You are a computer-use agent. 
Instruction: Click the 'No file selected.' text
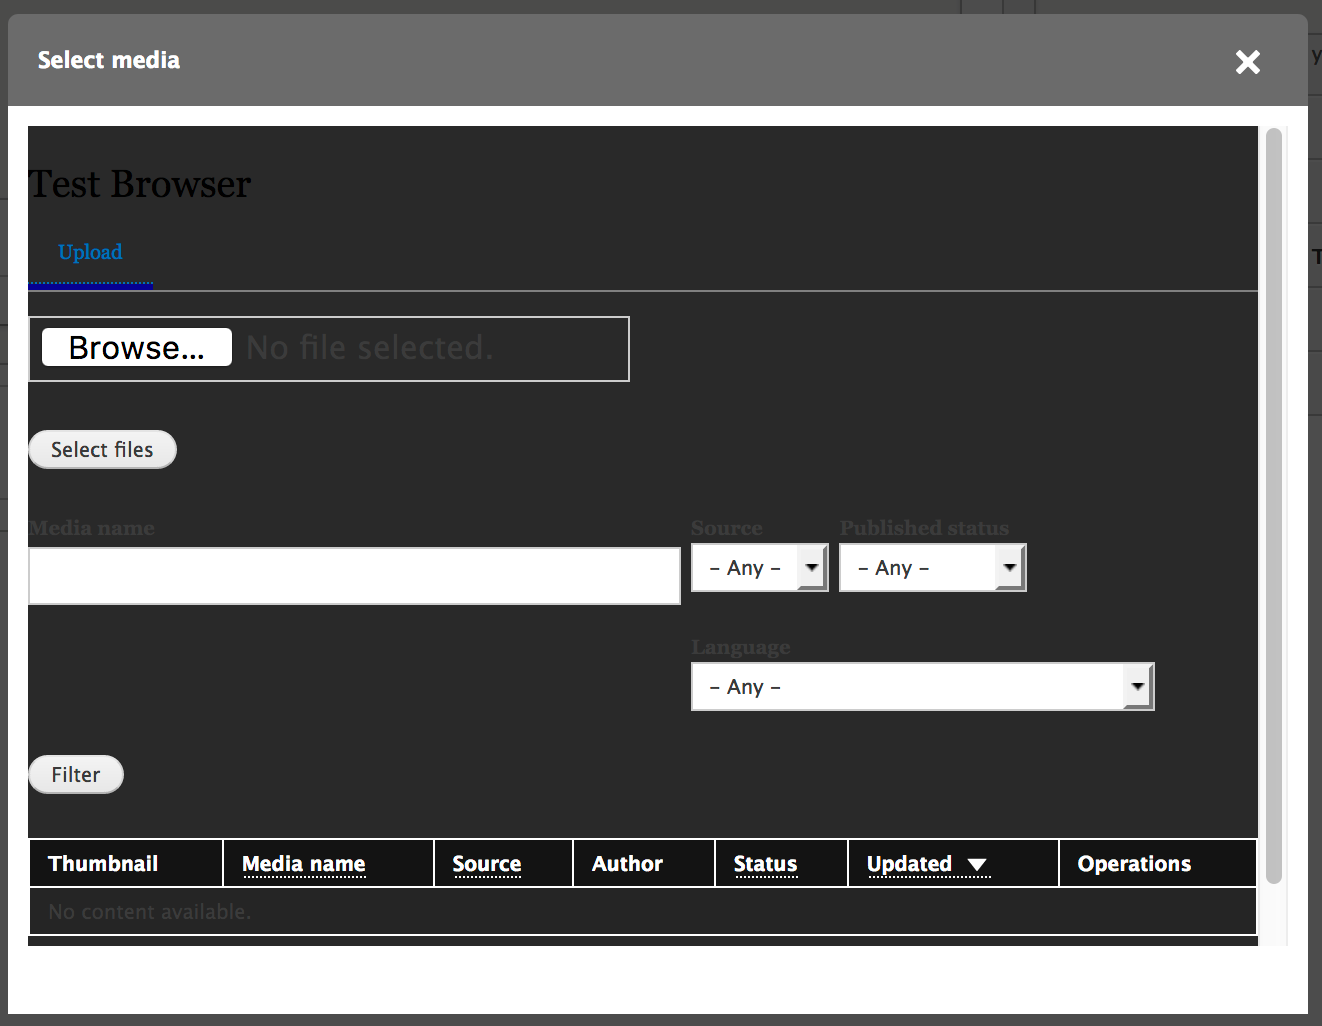coord(370,348)
